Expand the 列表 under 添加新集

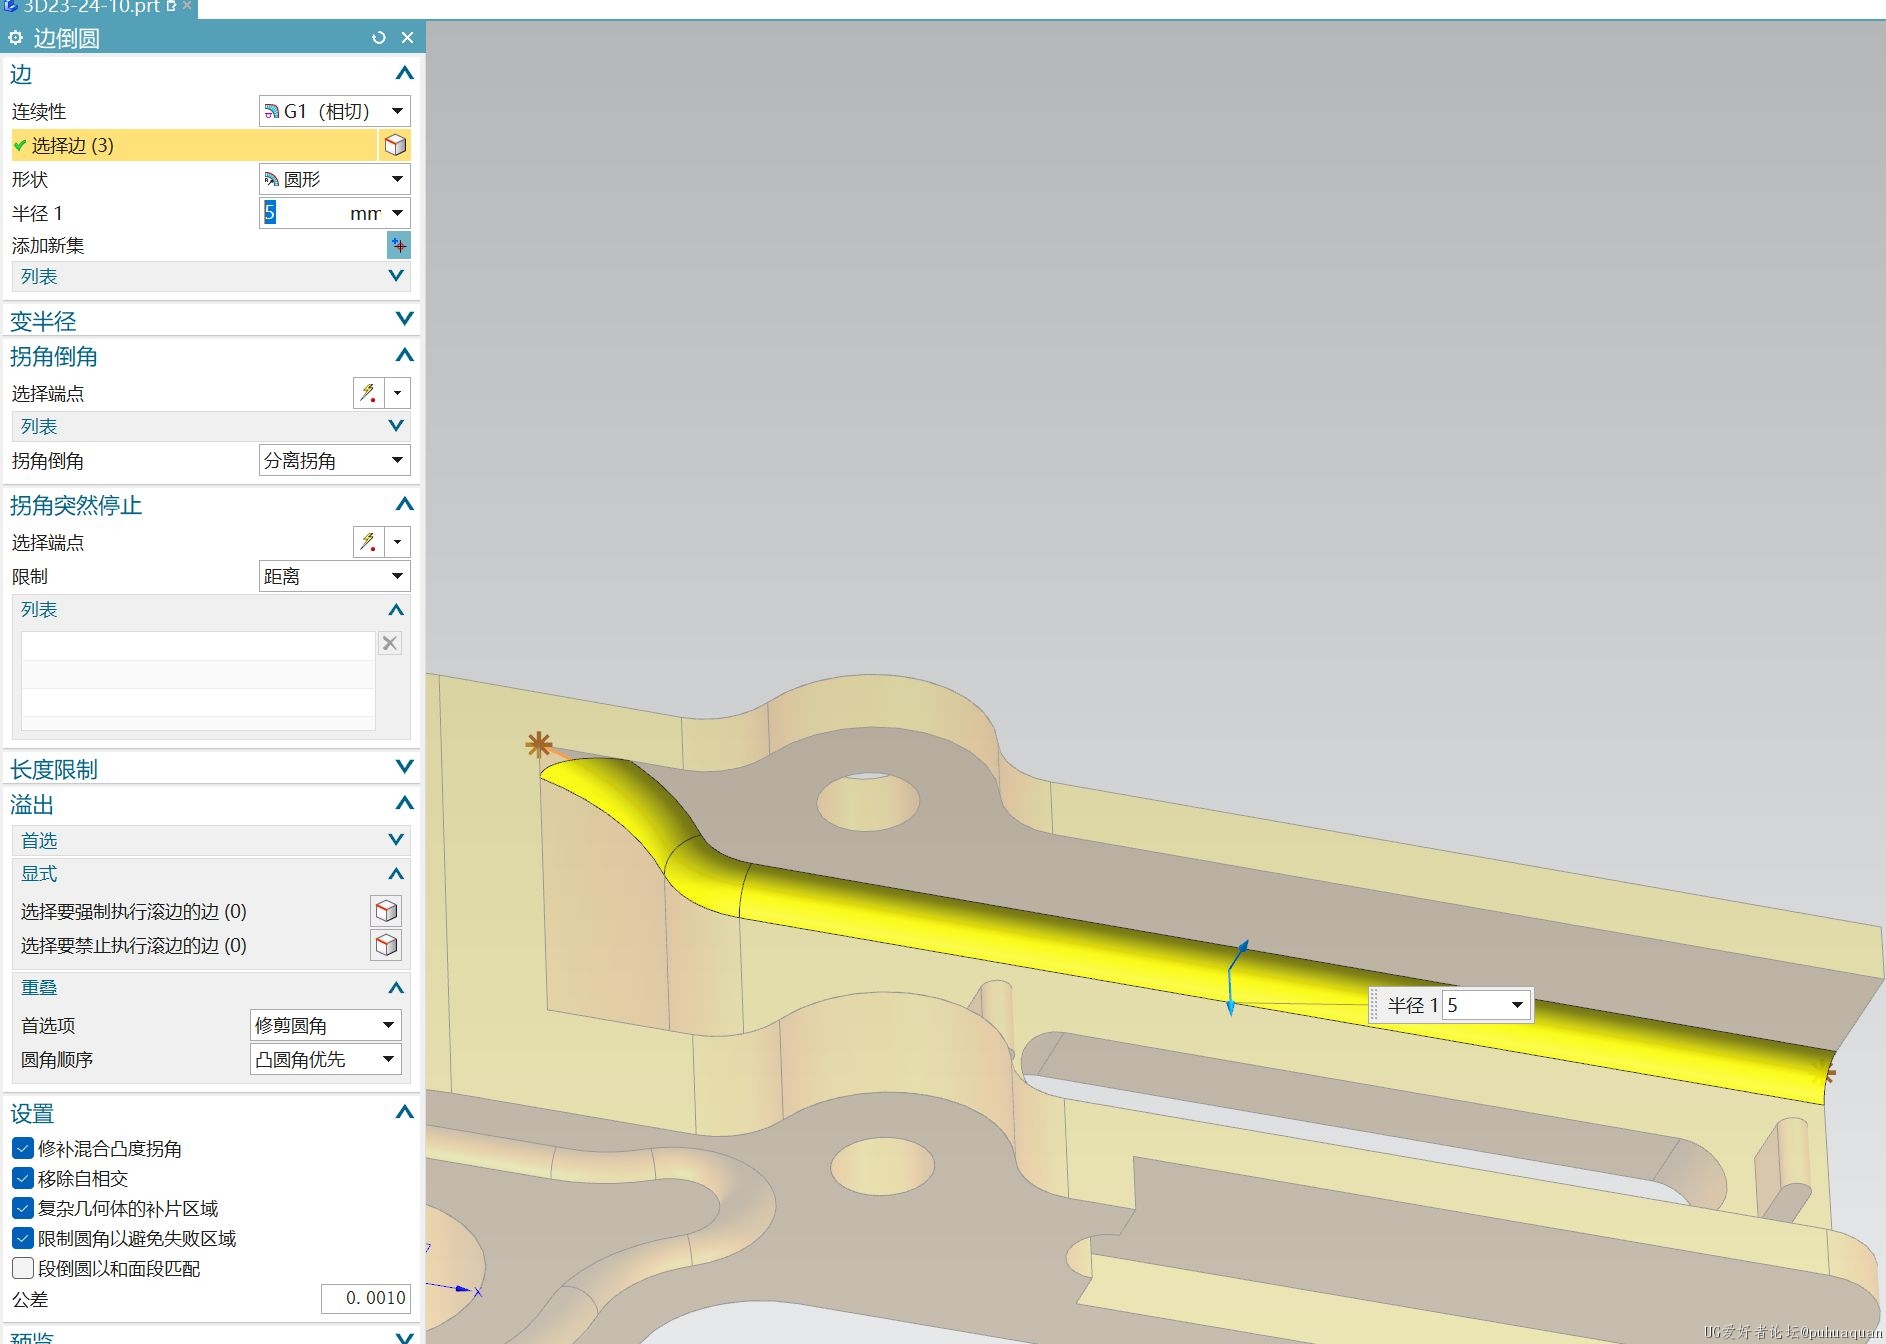pyautogui.click(x=396, y=276)
